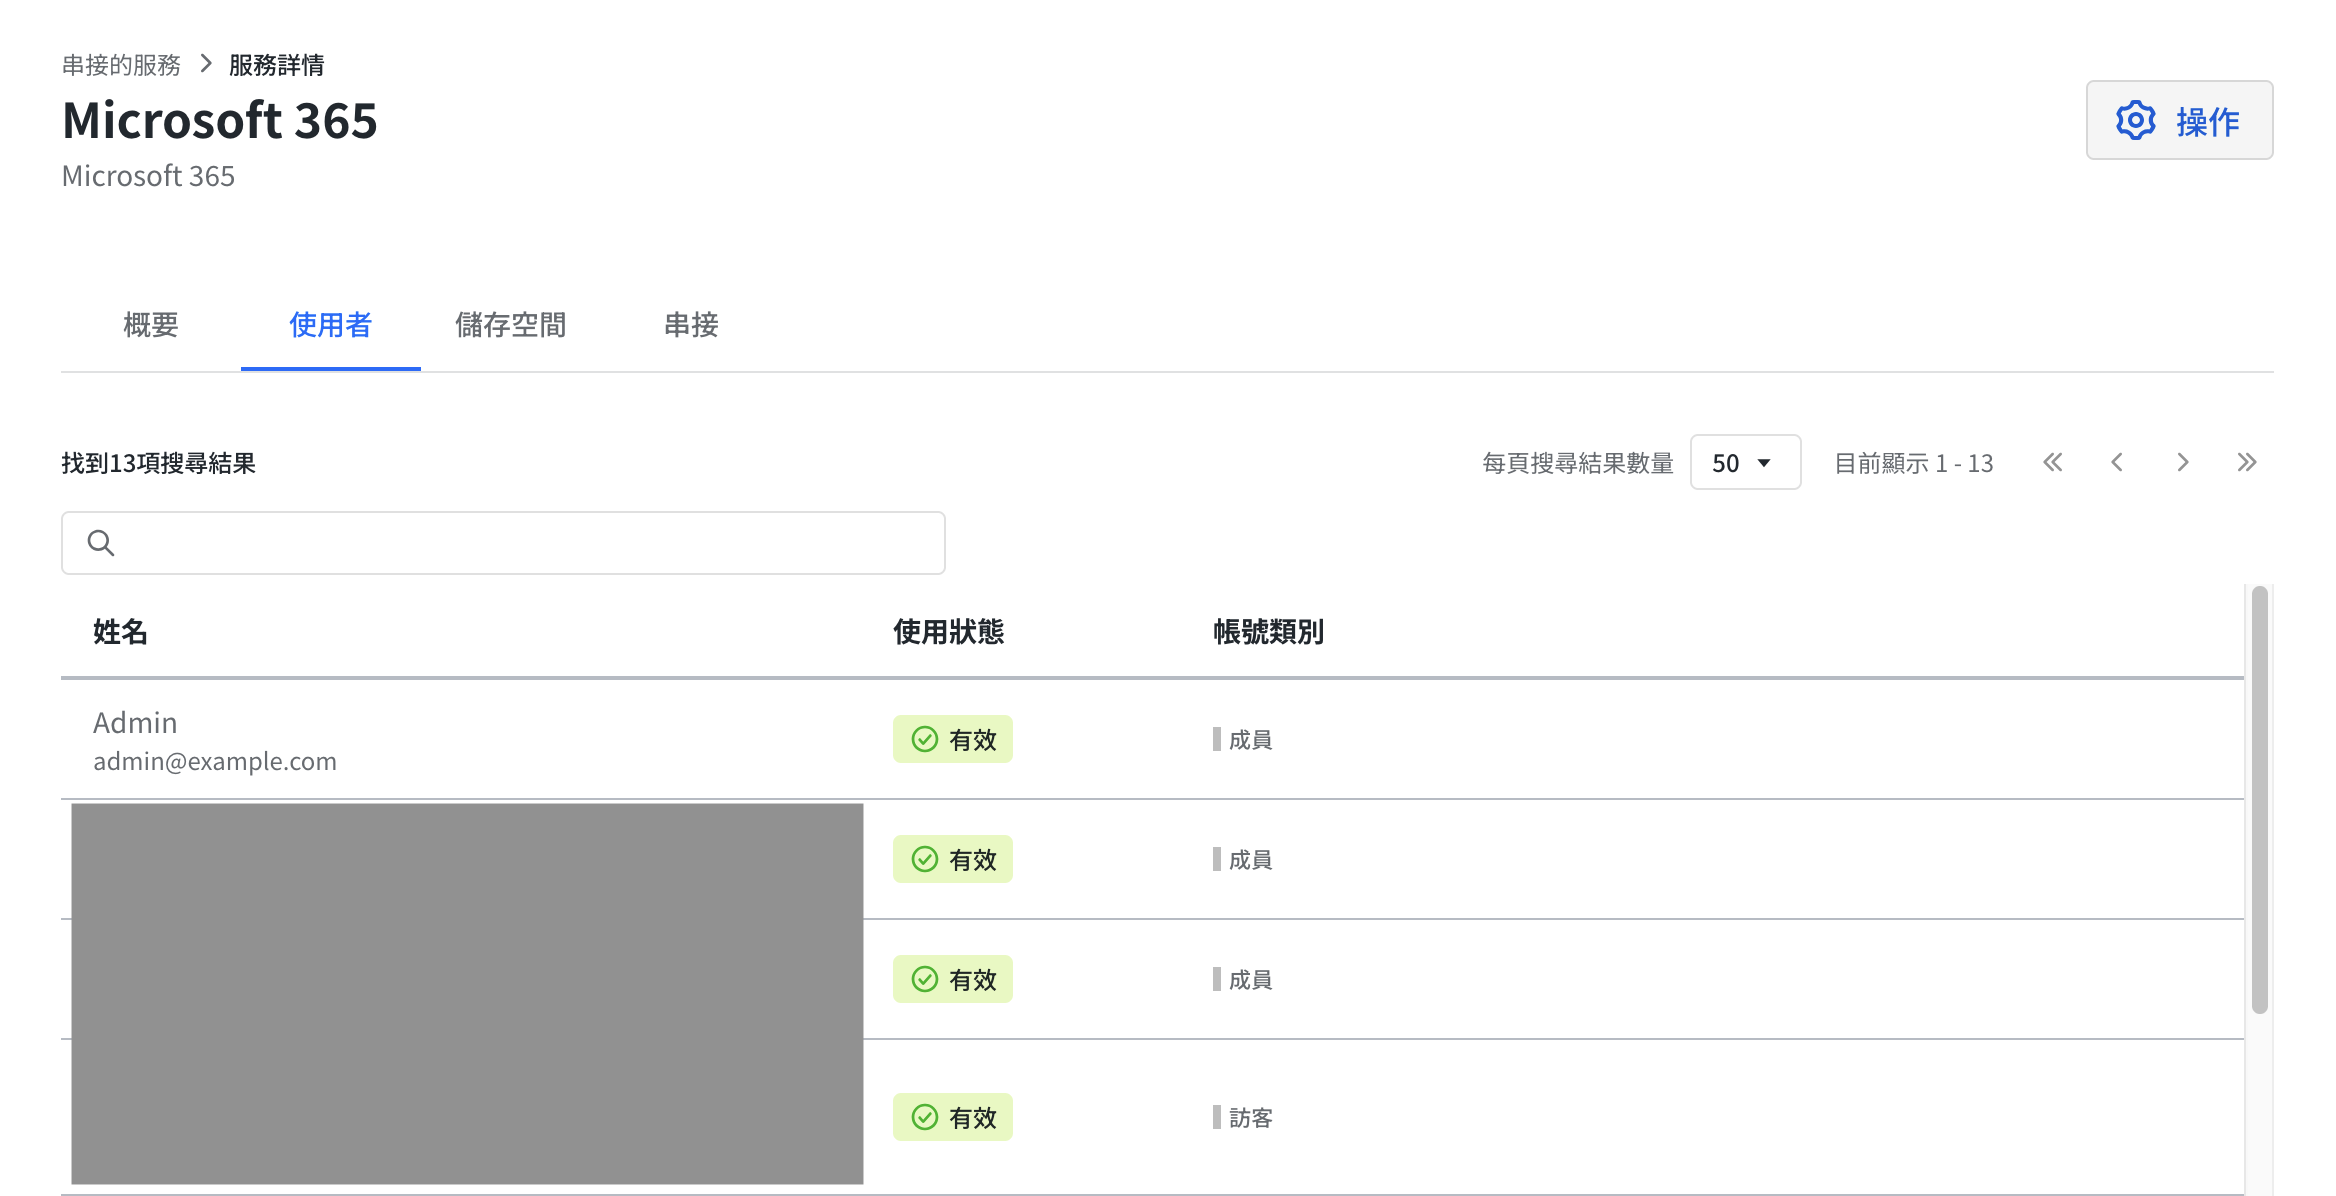
Task: Go back to 串接的服務 breadcrumb
Action: click(x=121, y=65)
